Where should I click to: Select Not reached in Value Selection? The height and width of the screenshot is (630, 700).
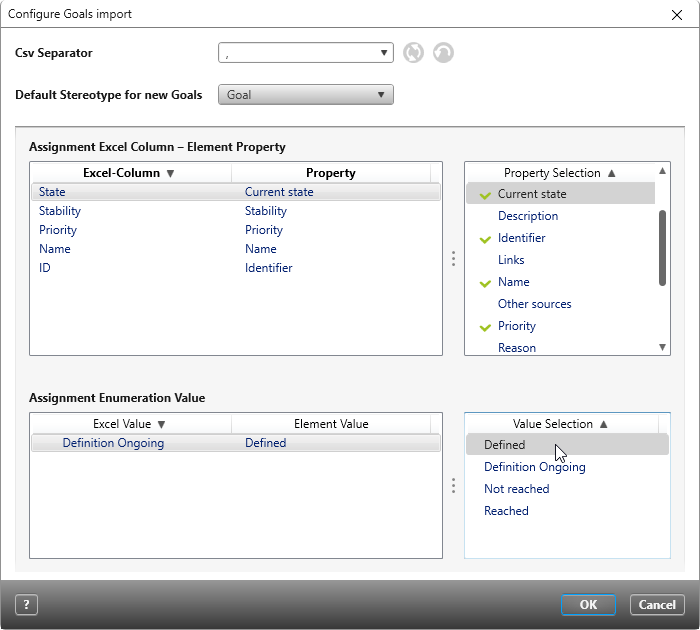[x=516, y=489]
